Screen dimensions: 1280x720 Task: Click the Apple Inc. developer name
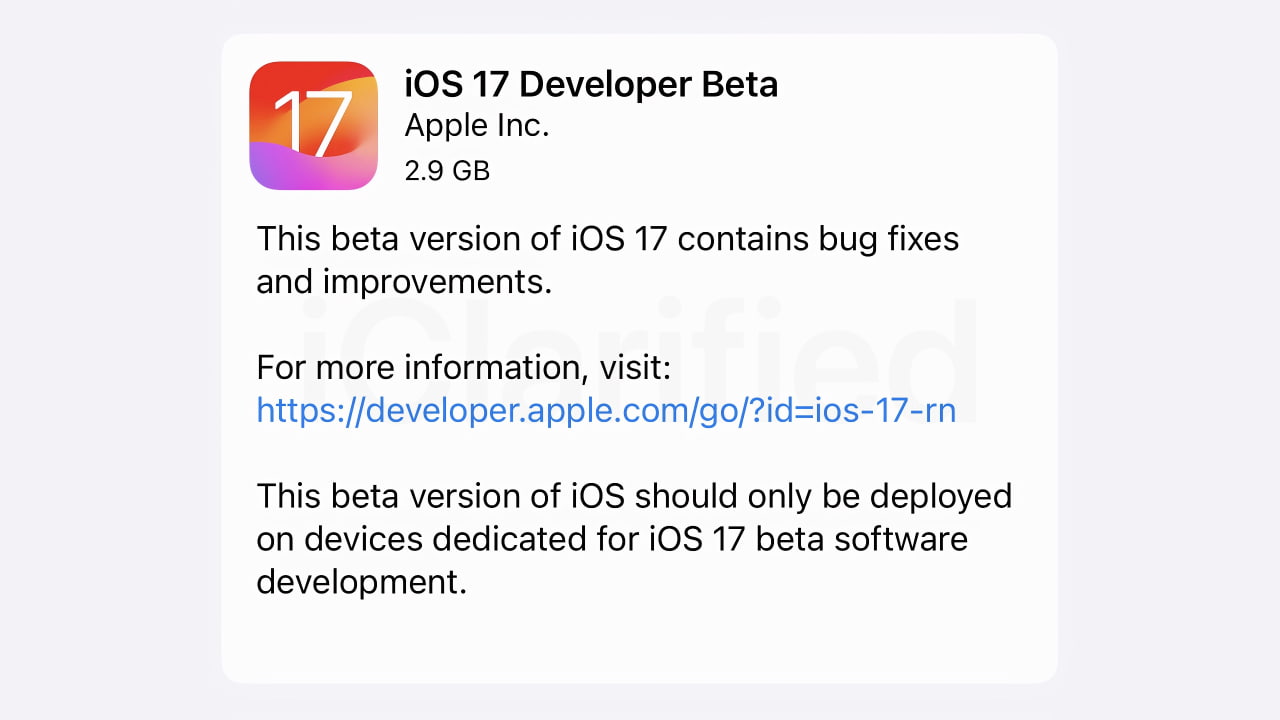[477, 126]
